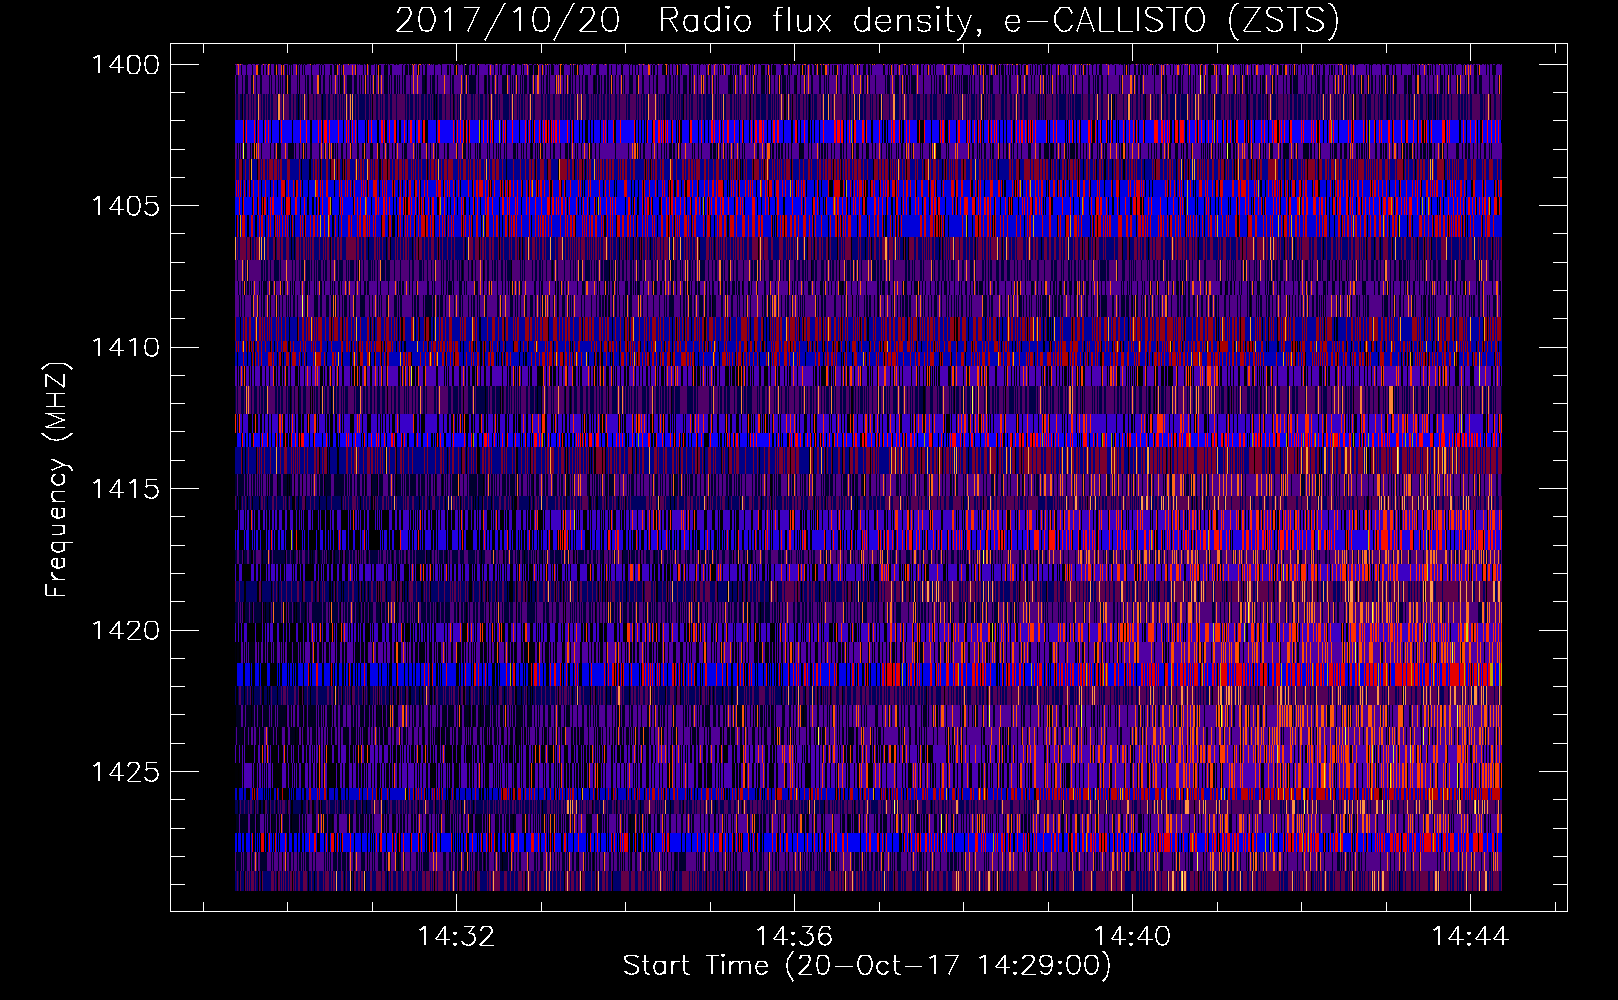Click the plot title mentioning e-CALLISTO (ZSTS)
1618x1000 pixels.
[867, 20]
